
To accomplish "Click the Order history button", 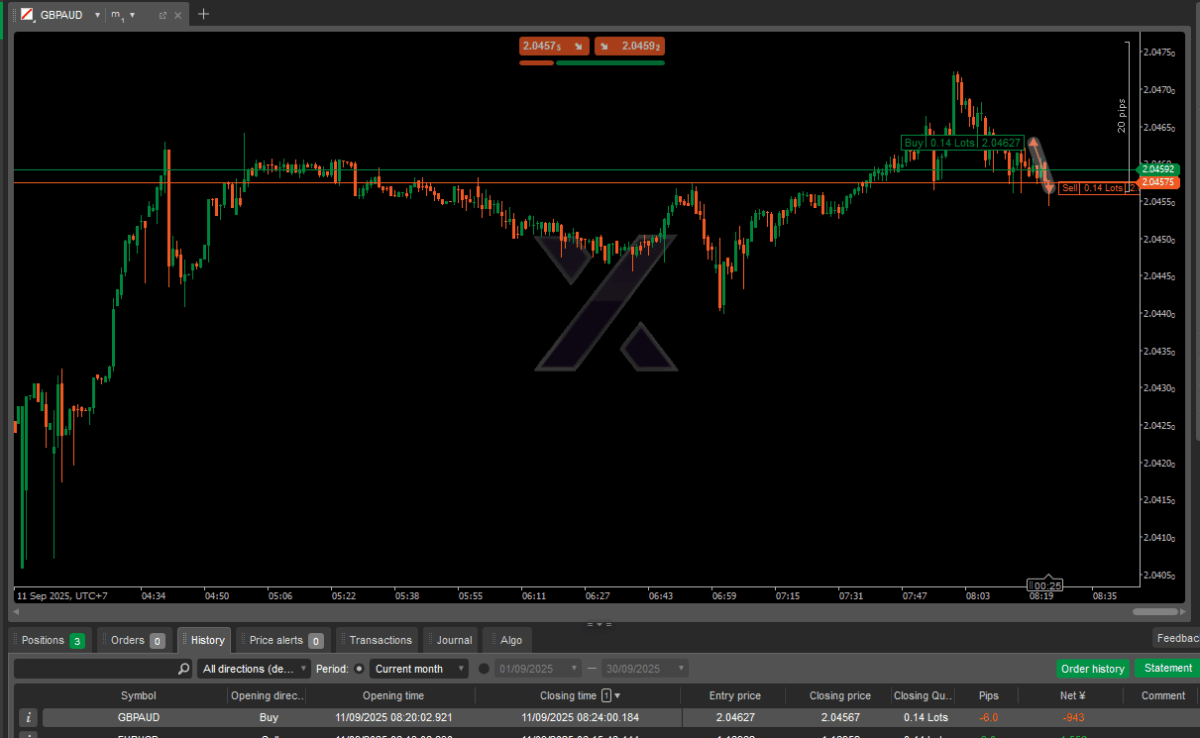I will pyautogui.click(x=1092, y=669).
